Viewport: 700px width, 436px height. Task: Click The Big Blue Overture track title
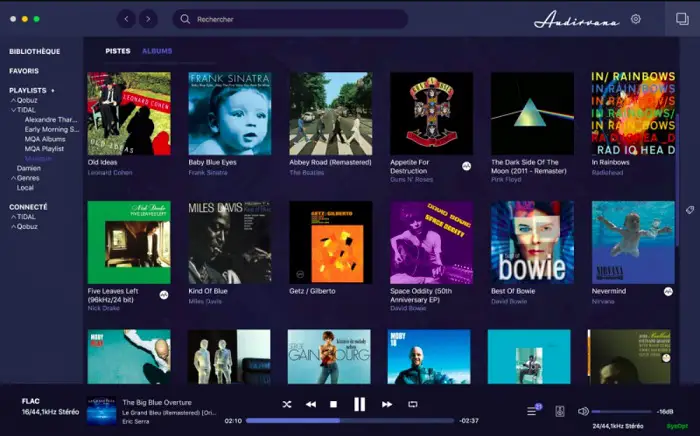tap(157, 403)
